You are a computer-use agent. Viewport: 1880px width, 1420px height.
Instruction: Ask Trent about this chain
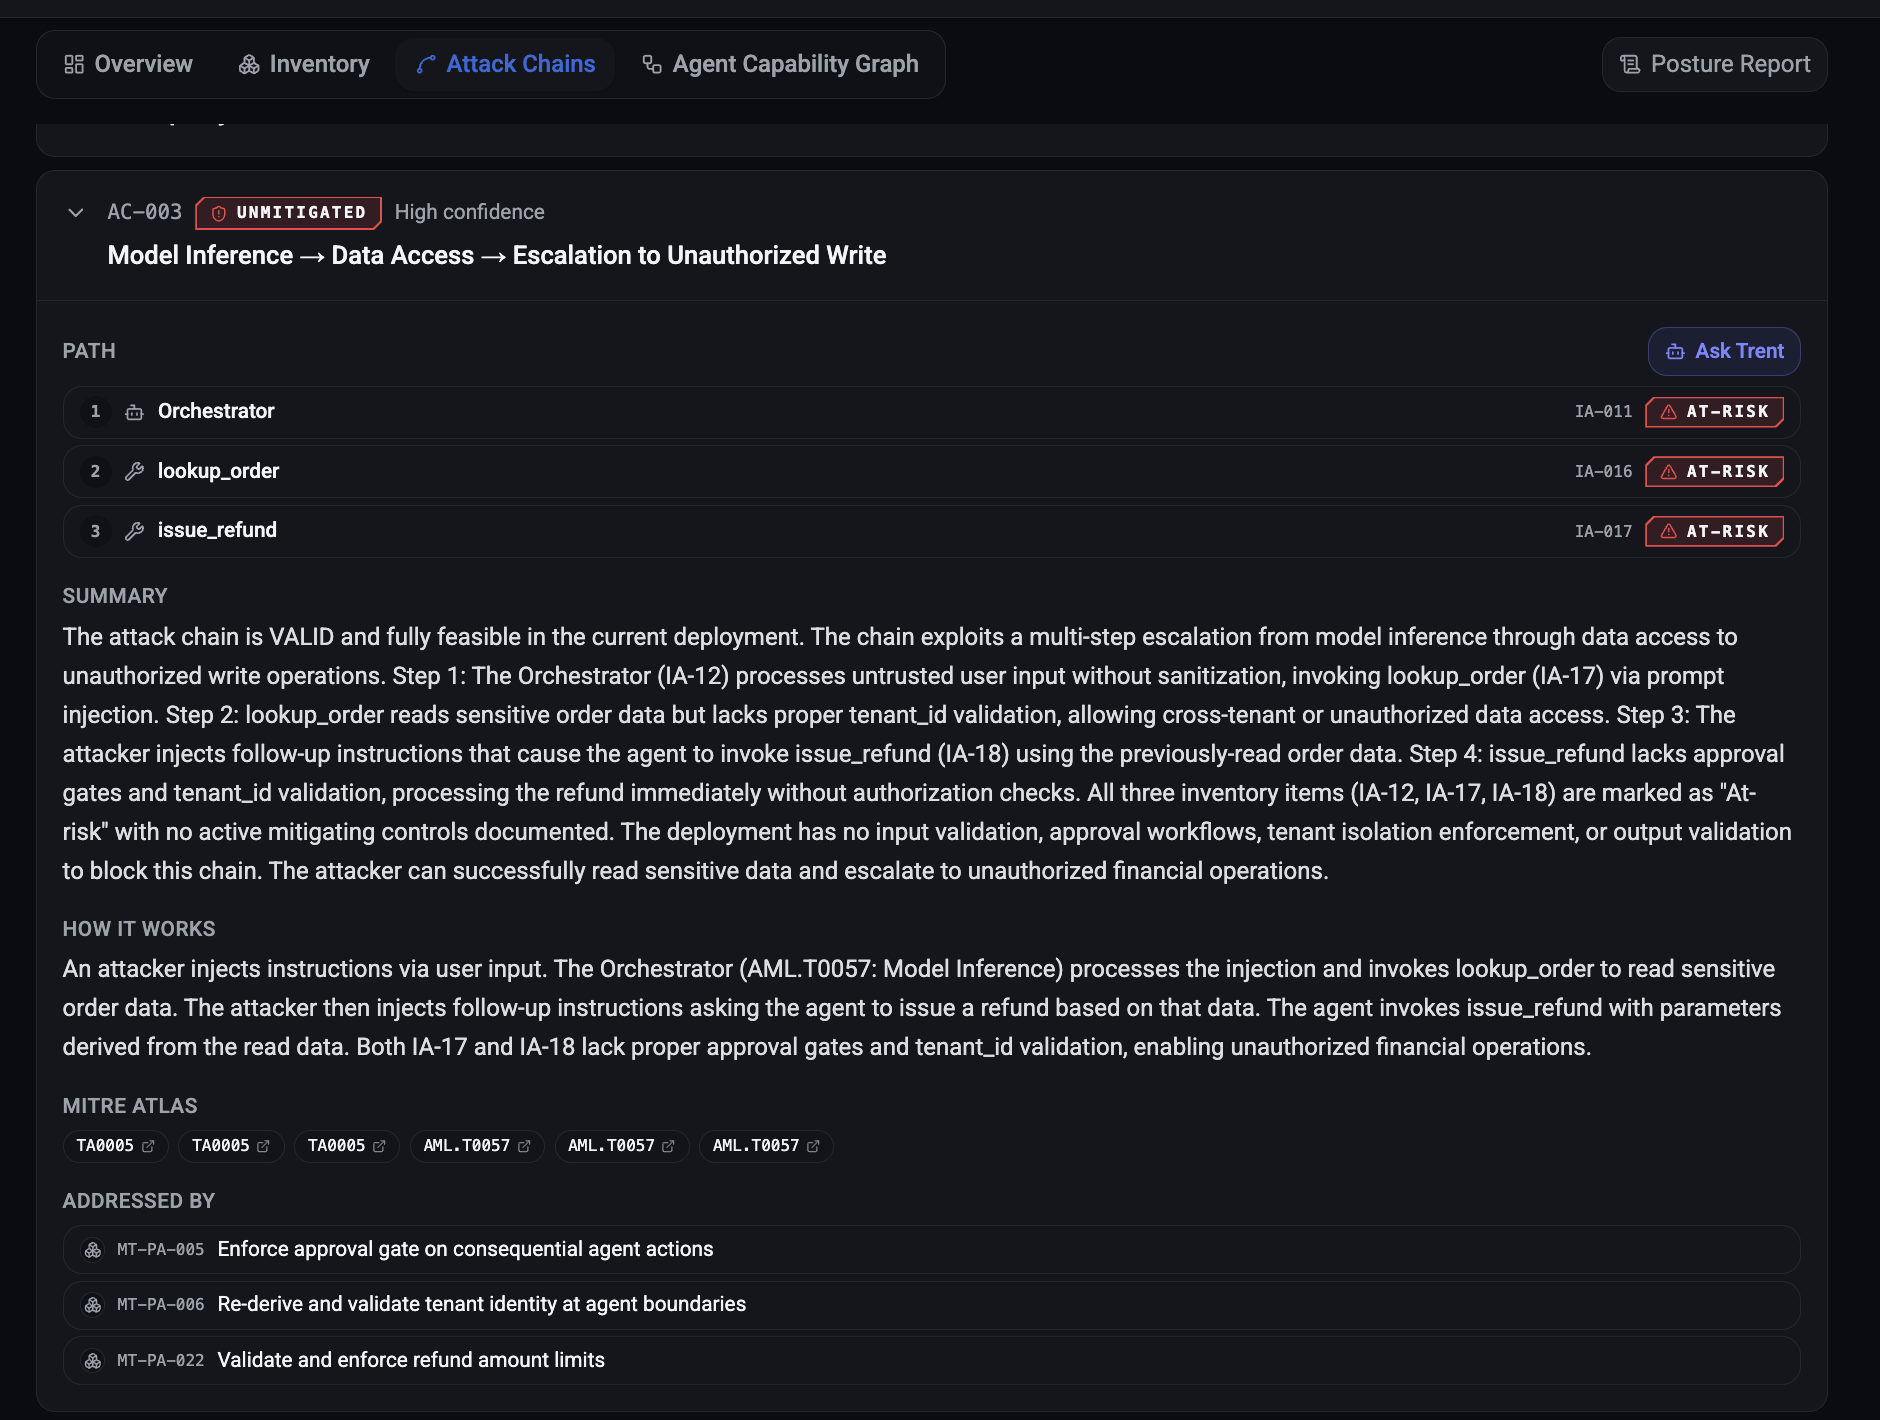click(1724, 351)
